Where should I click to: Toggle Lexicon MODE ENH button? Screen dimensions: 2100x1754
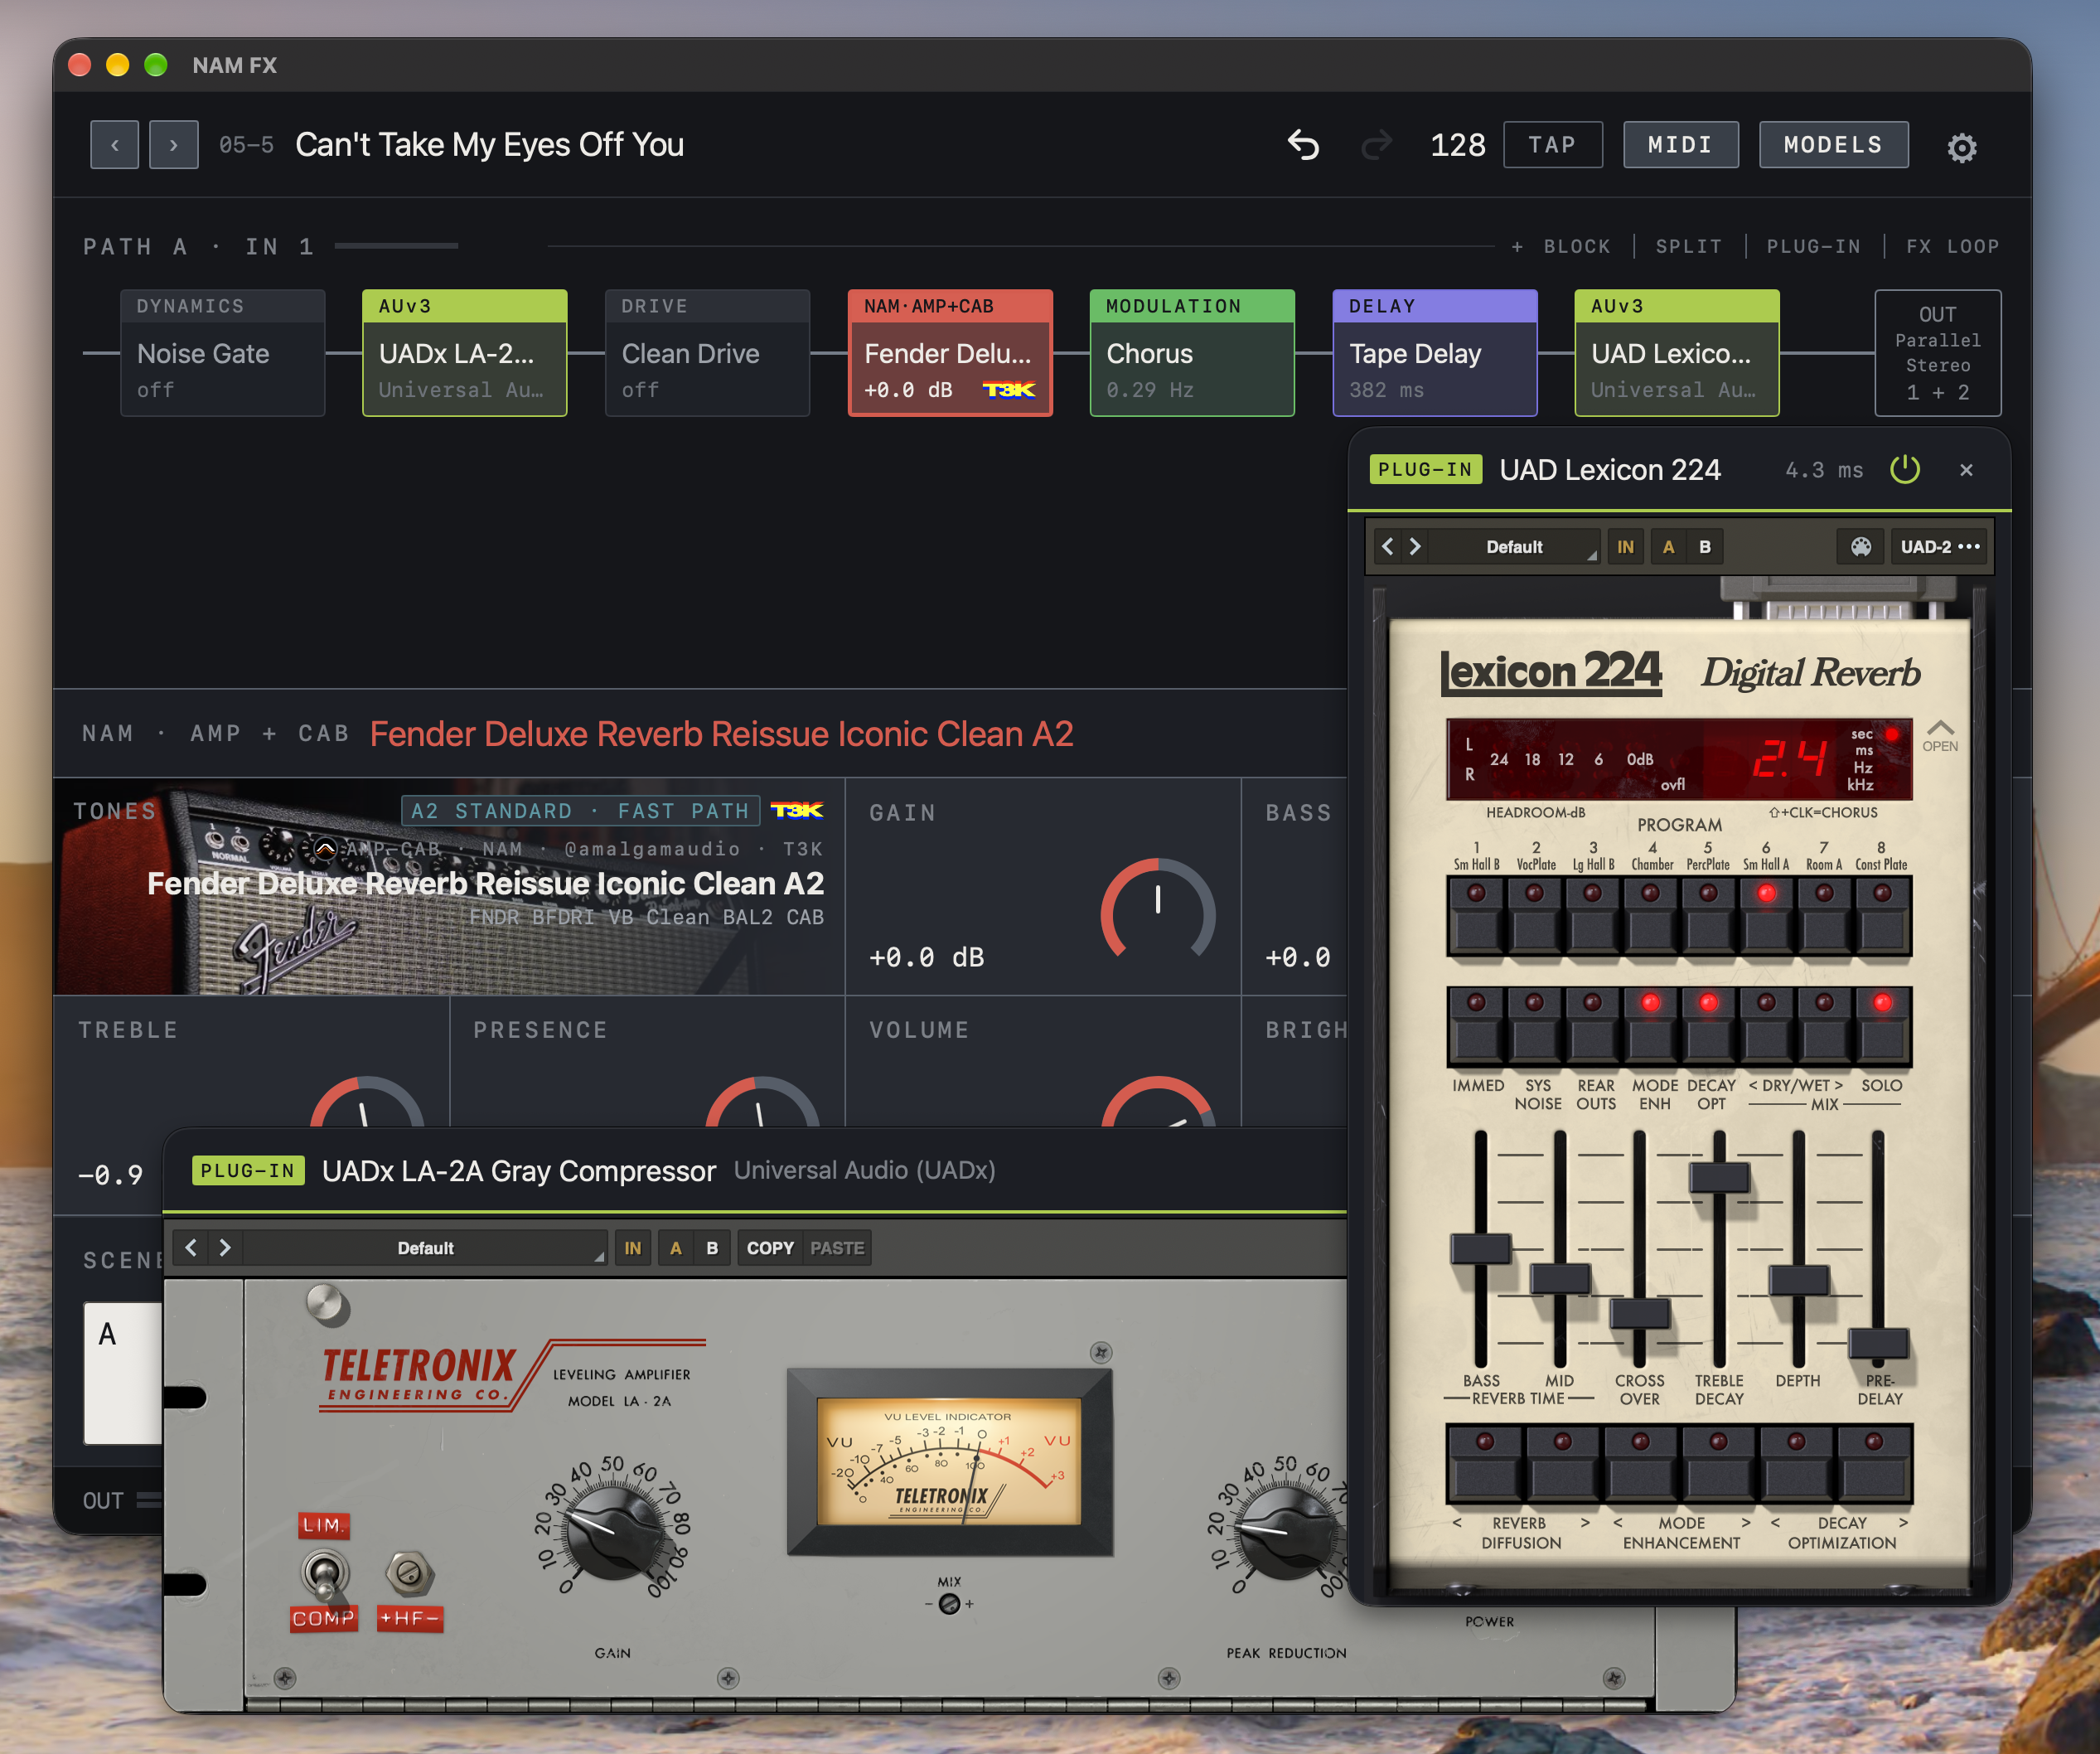[1651, 1026]
